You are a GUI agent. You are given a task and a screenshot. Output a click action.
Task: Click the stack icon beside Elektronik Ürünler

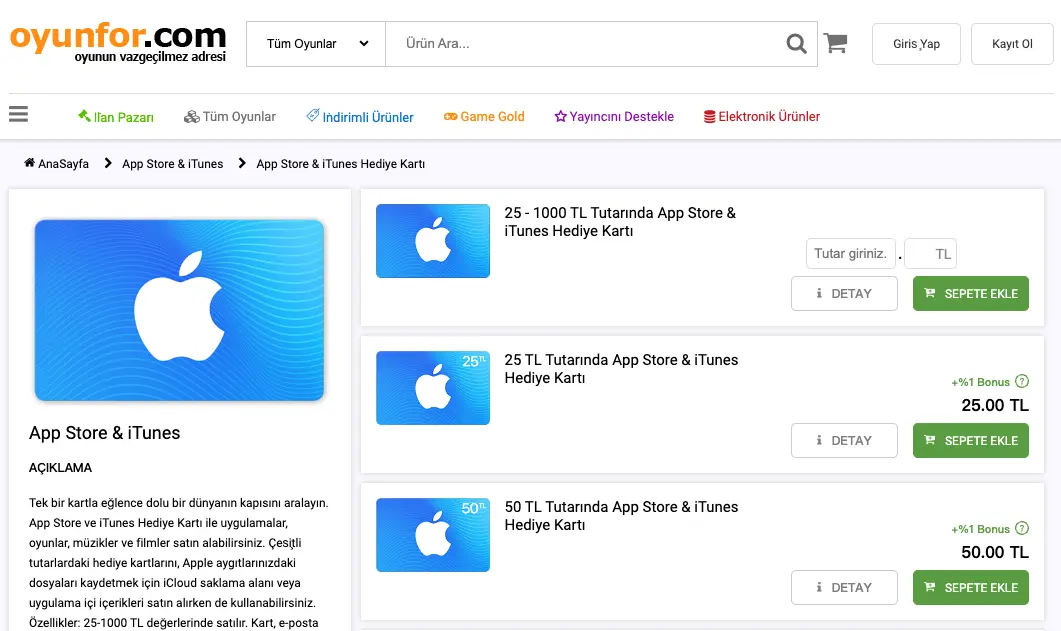(x=709, y=117)
